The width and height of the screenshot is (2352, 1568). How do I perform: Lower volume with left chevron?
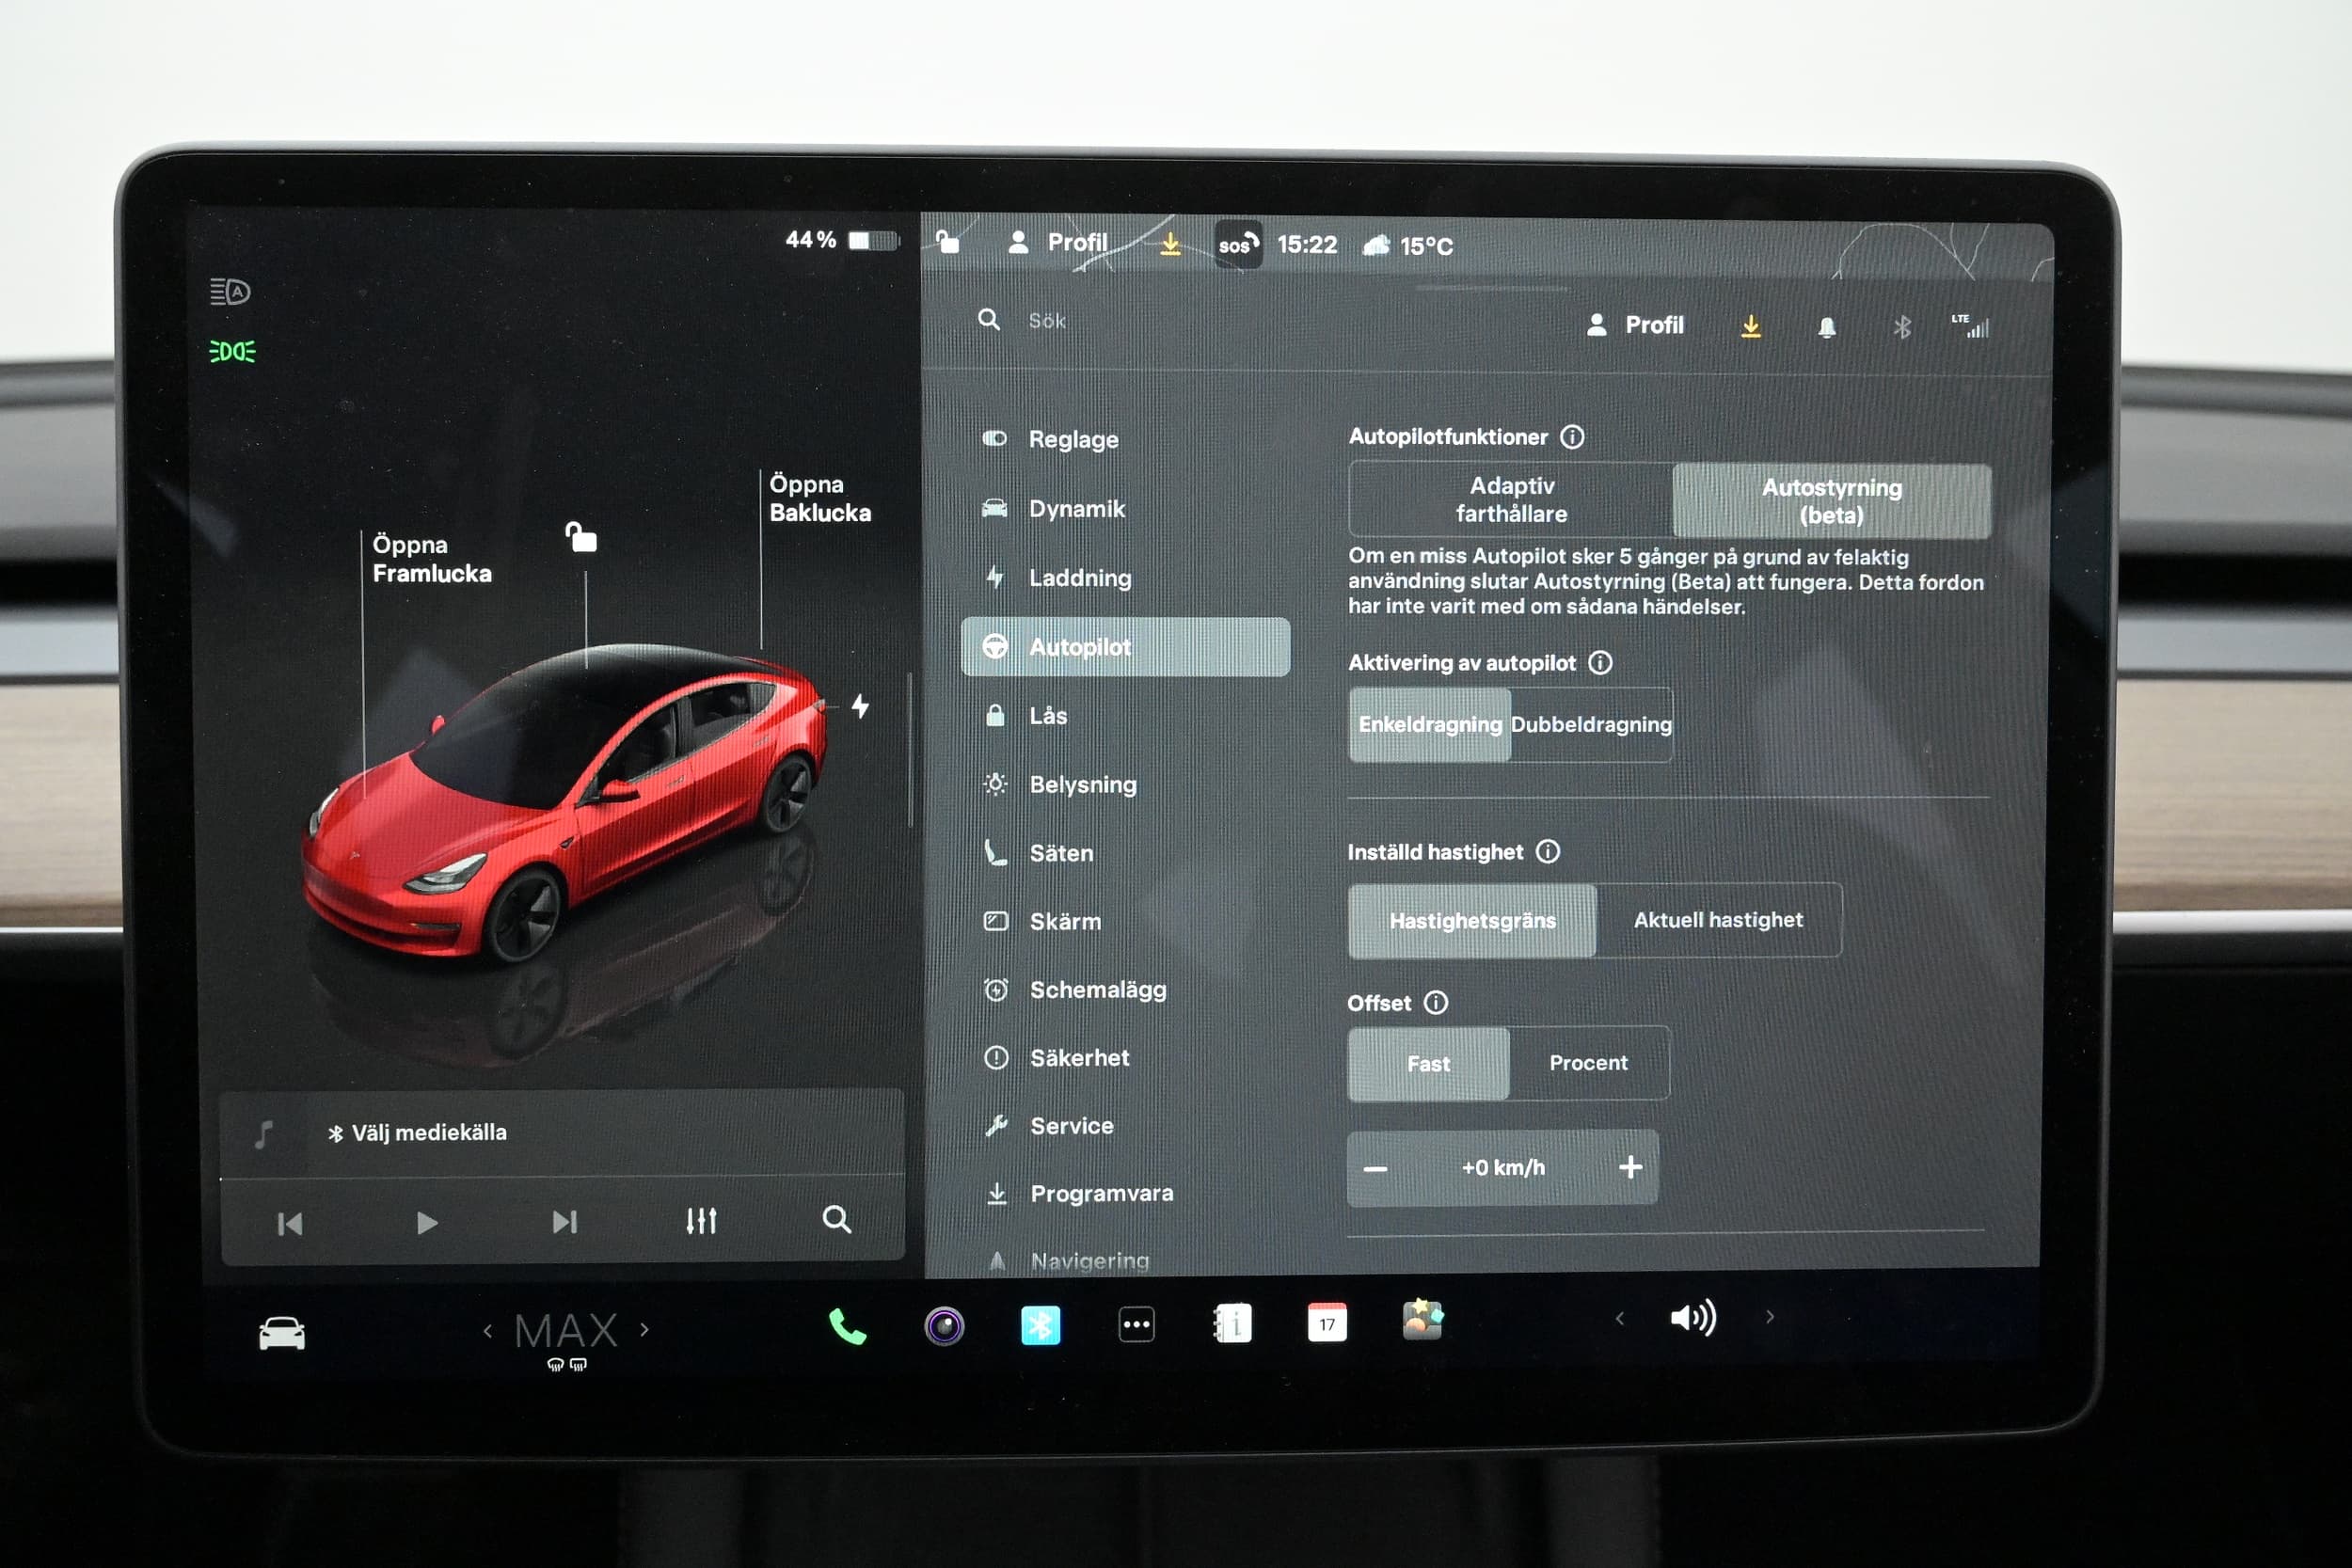[1620, 1319]
